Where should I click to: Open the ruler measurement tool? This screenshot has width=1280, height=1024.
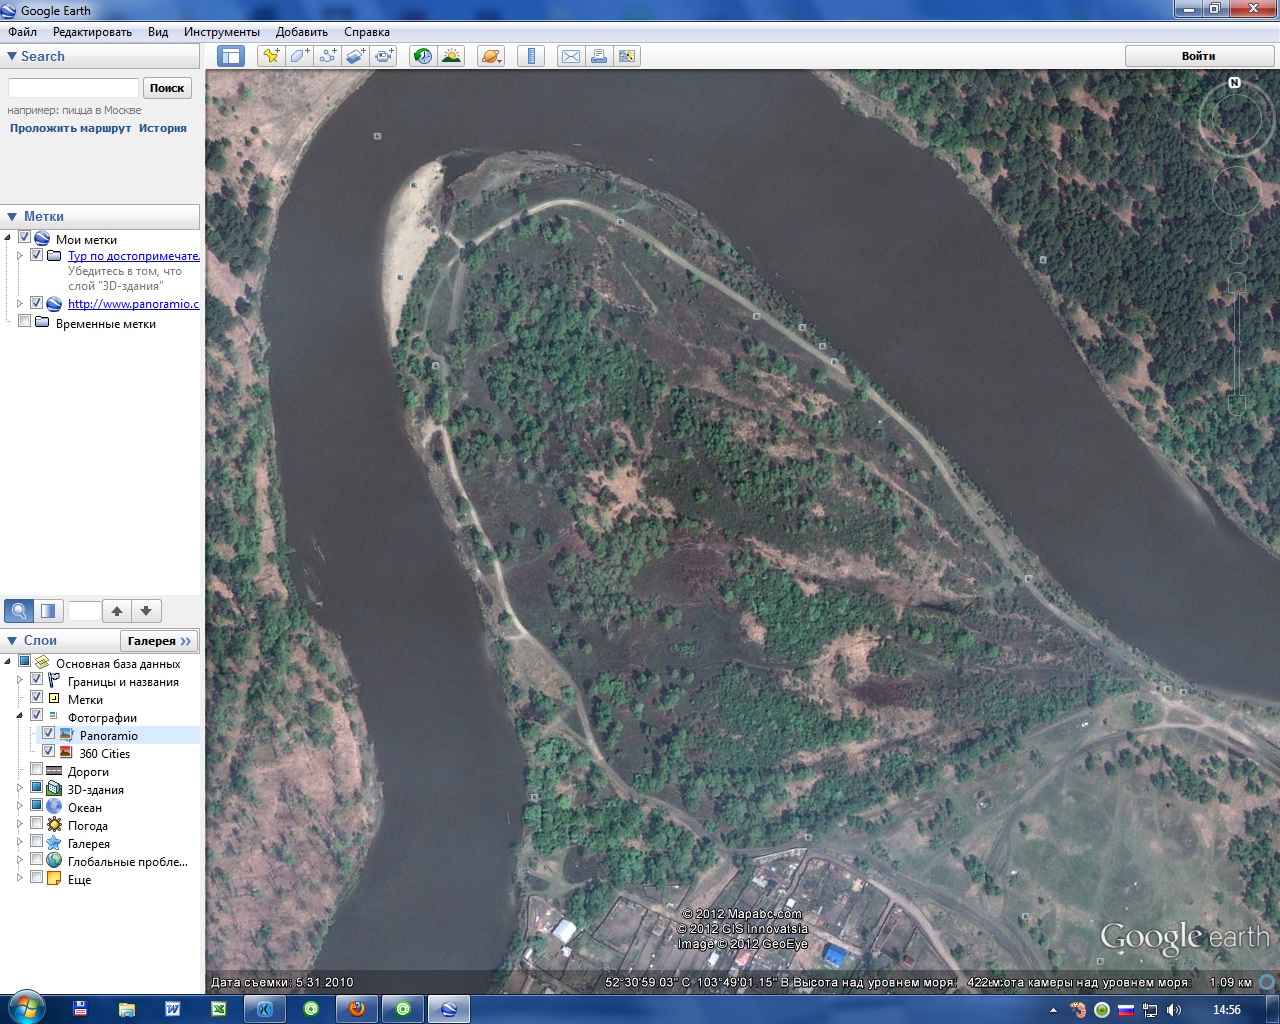coord(531,56)
